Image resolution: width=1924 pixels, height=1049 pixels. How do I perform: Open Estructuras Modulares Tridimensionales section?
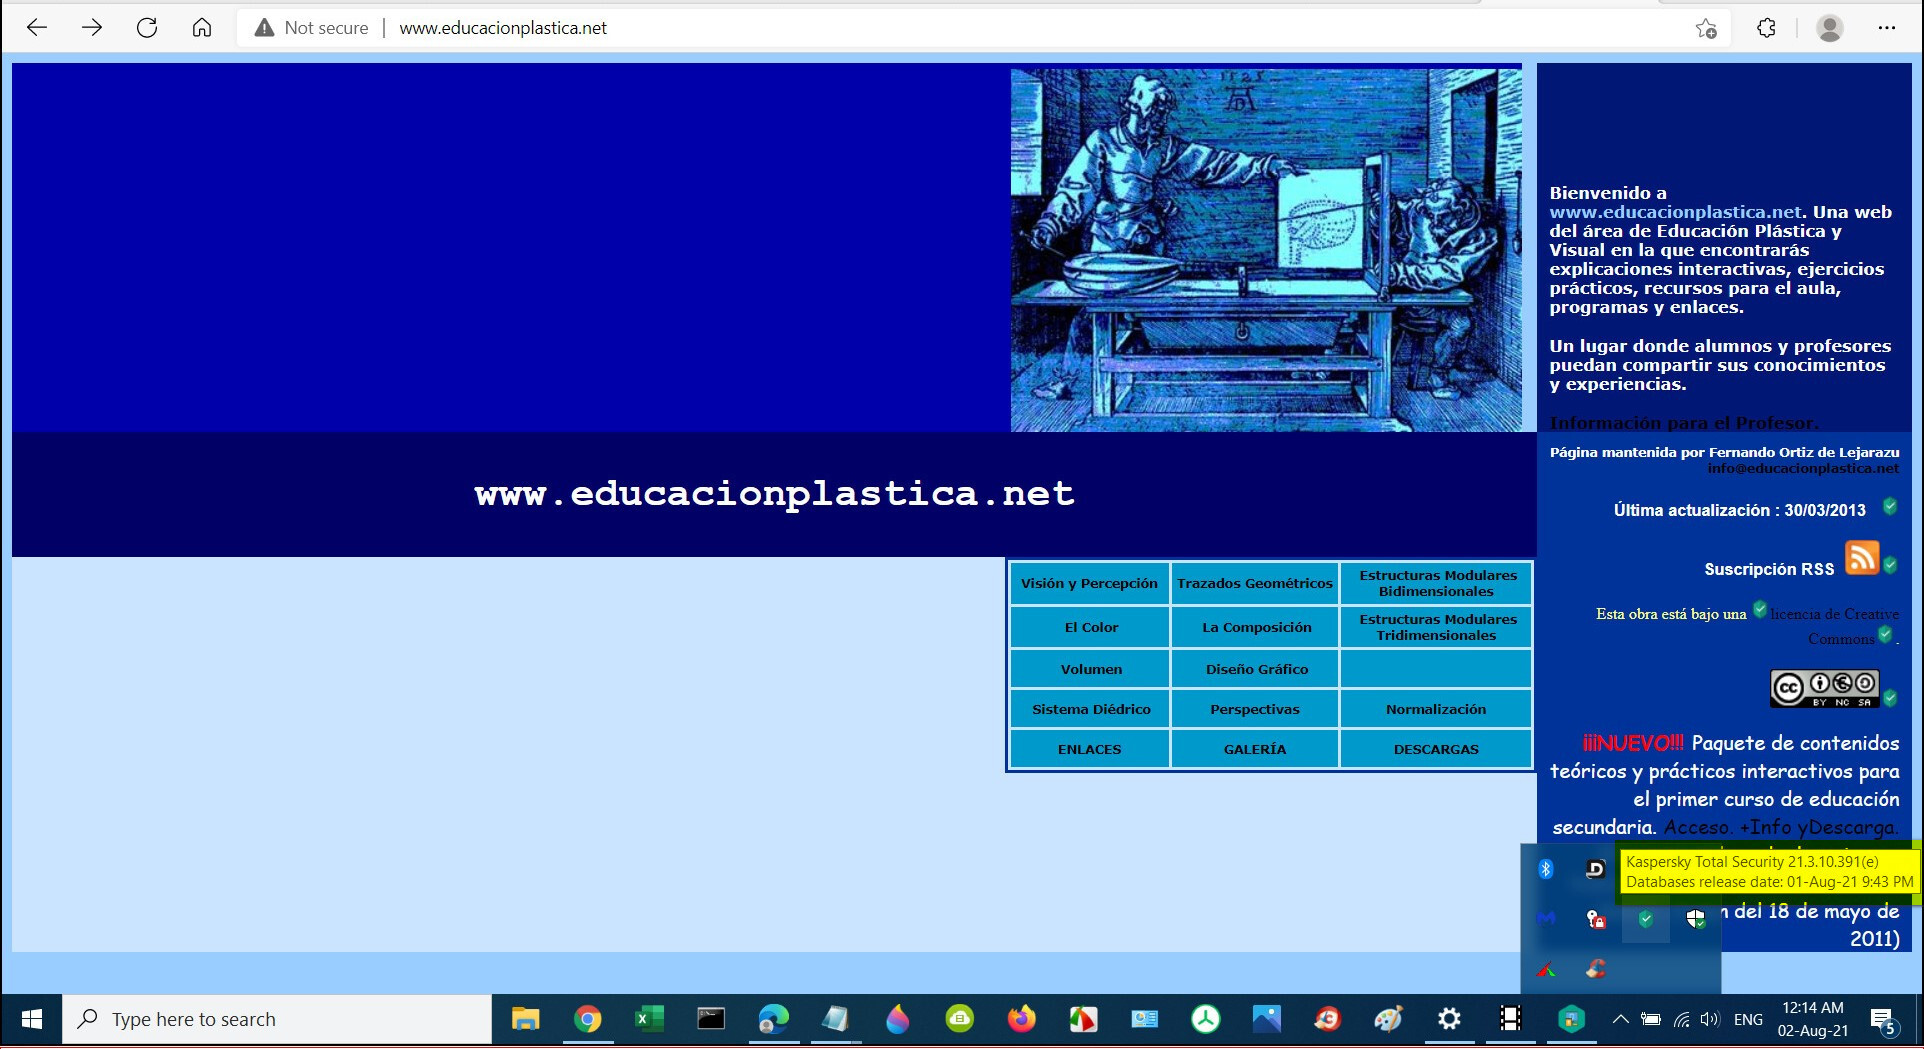1437,628
